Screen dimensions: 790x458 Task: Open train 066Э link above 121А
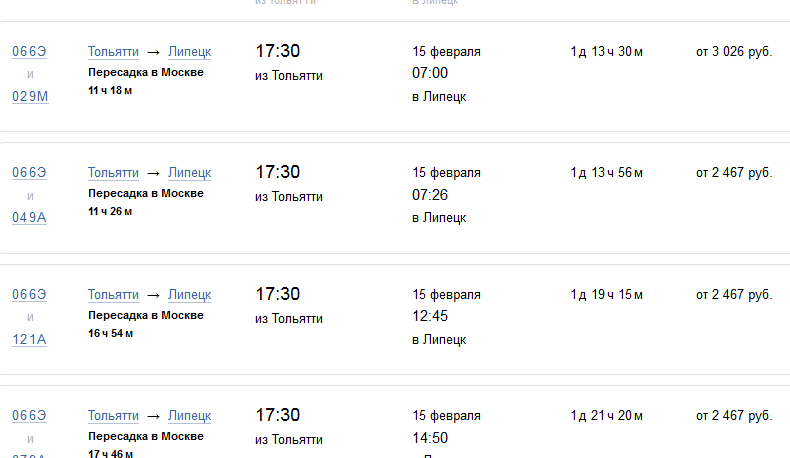click(29, 295)
